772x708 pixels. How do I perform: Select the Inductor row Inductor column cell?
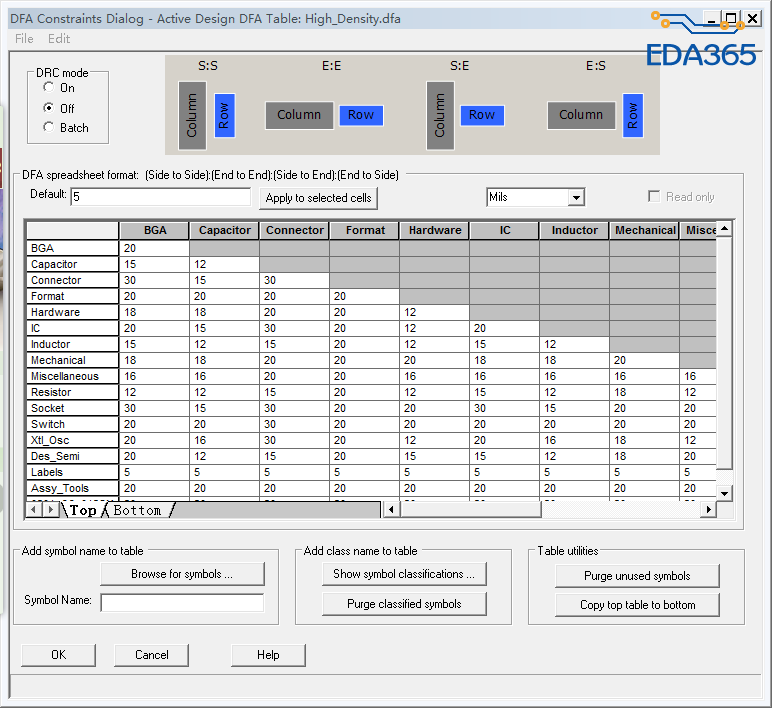point(575,344)
